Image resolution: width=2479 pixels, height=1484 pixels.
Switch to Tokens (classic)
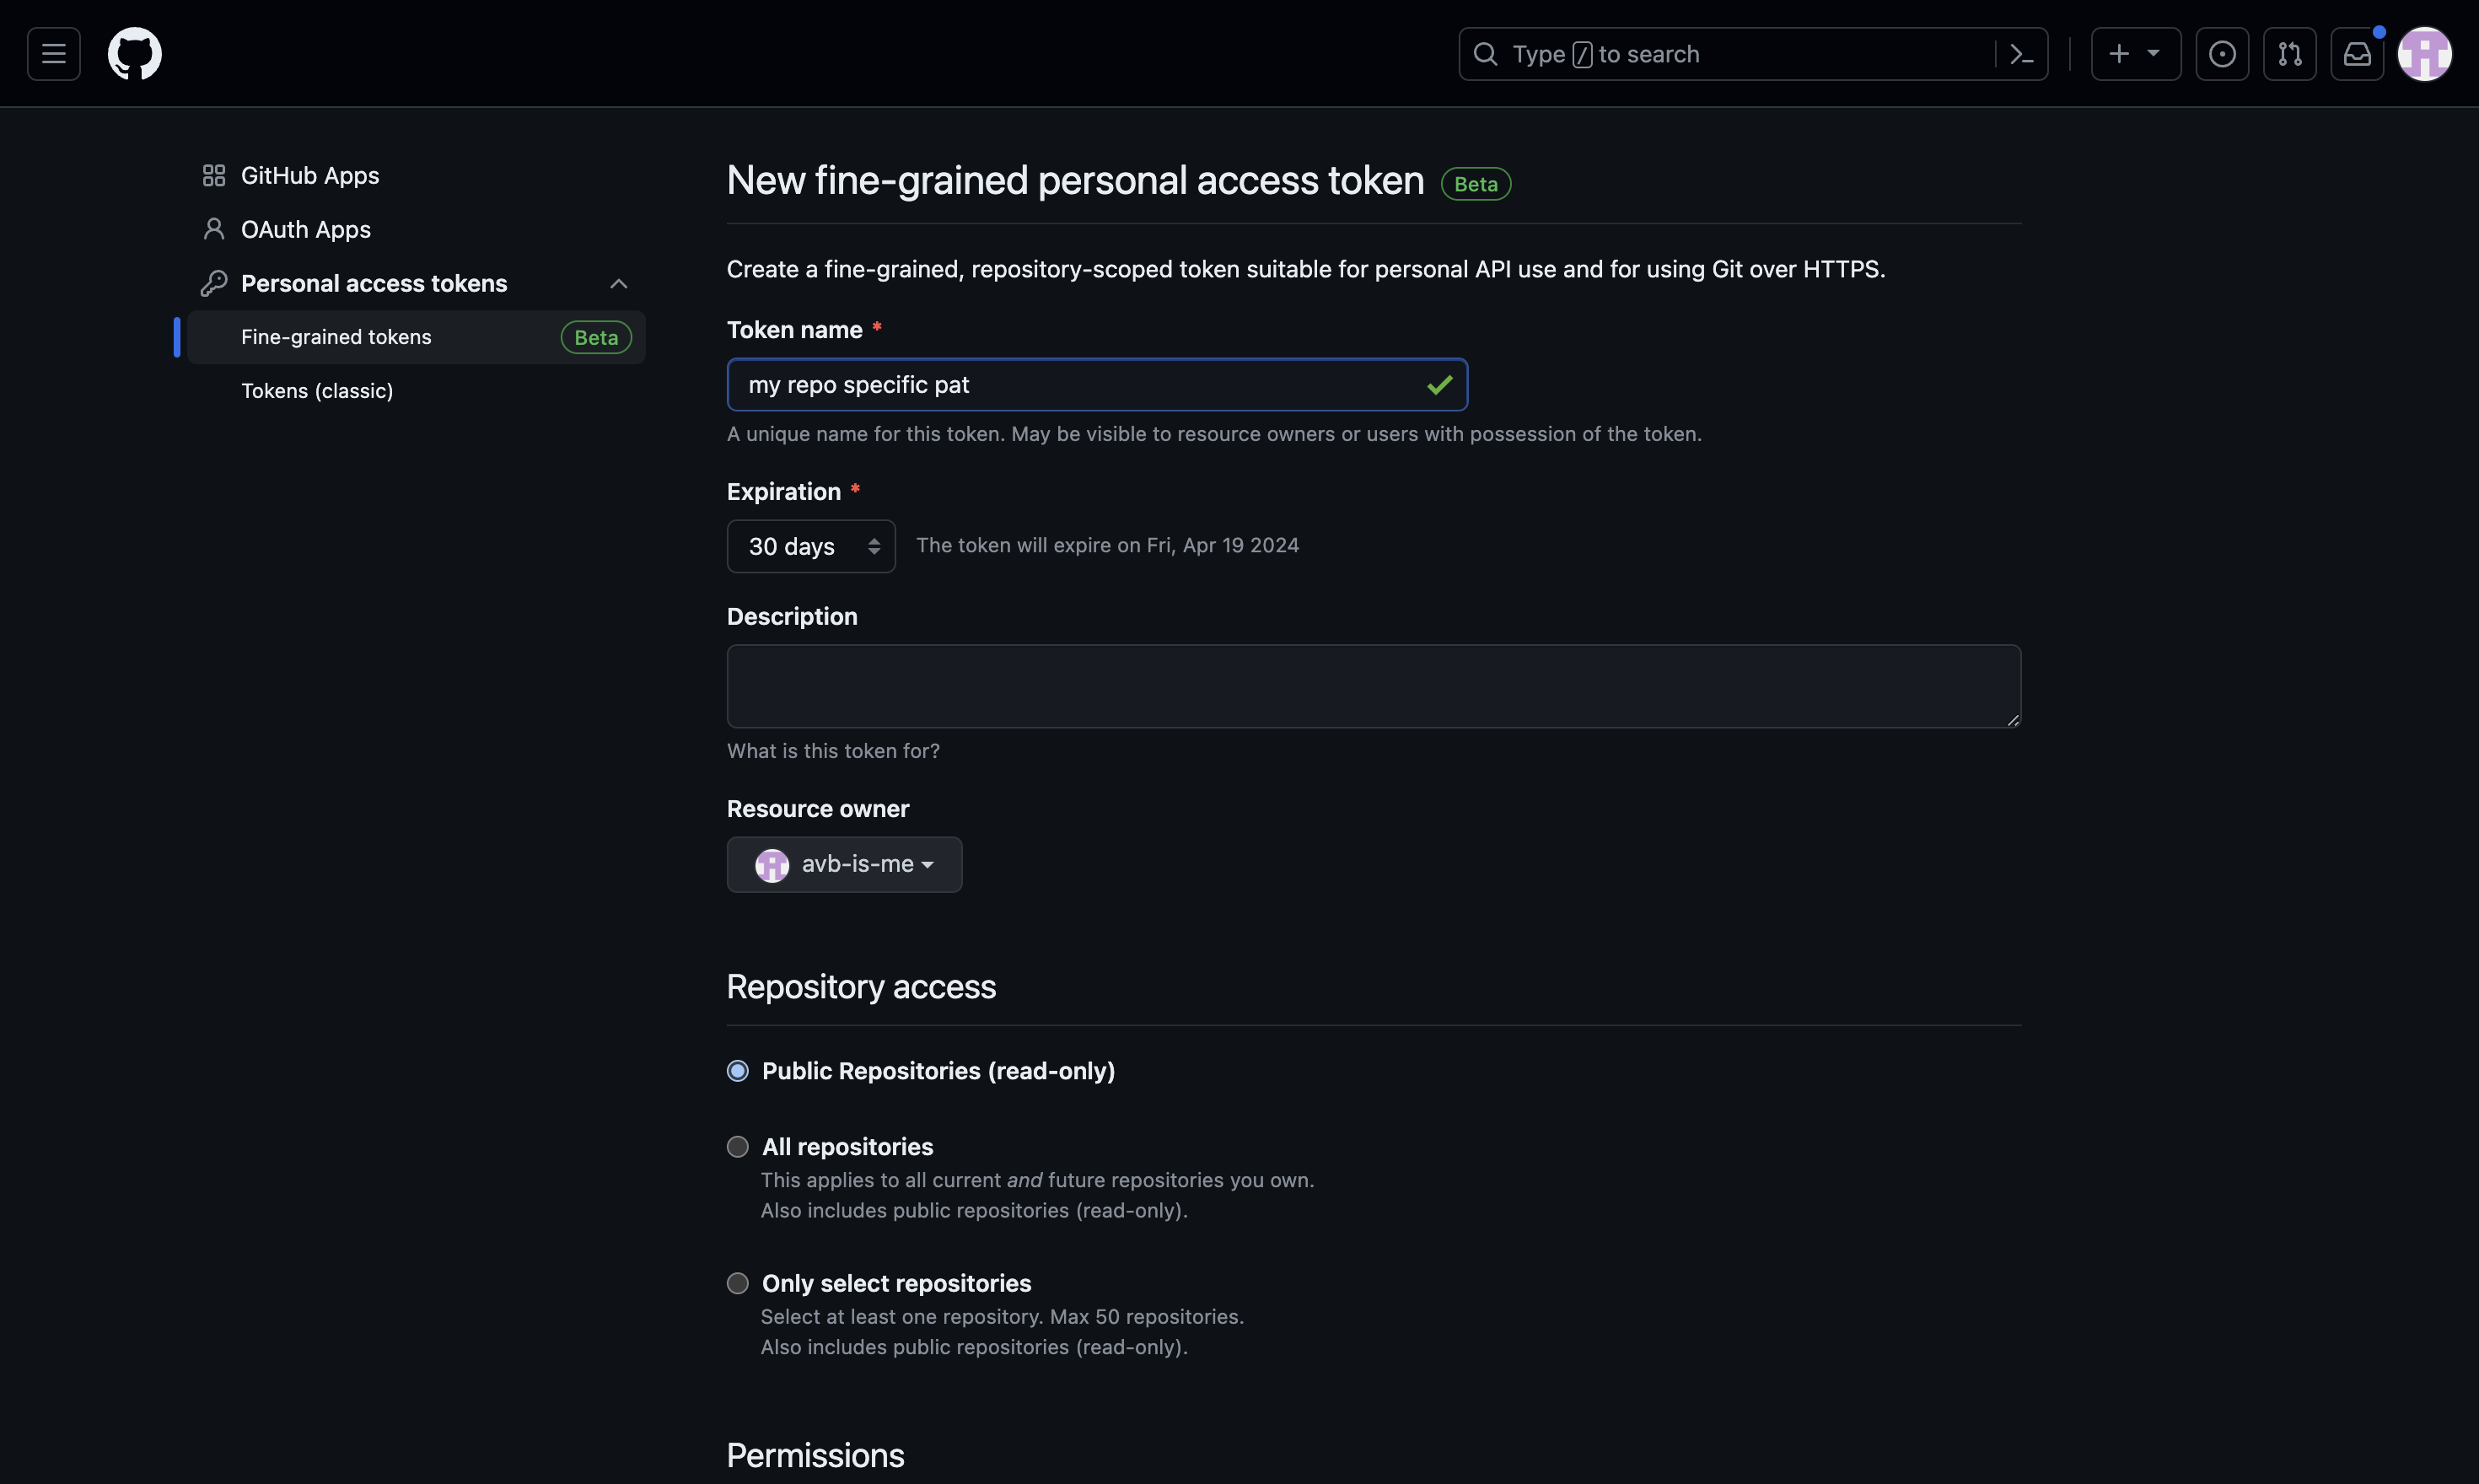317,390
